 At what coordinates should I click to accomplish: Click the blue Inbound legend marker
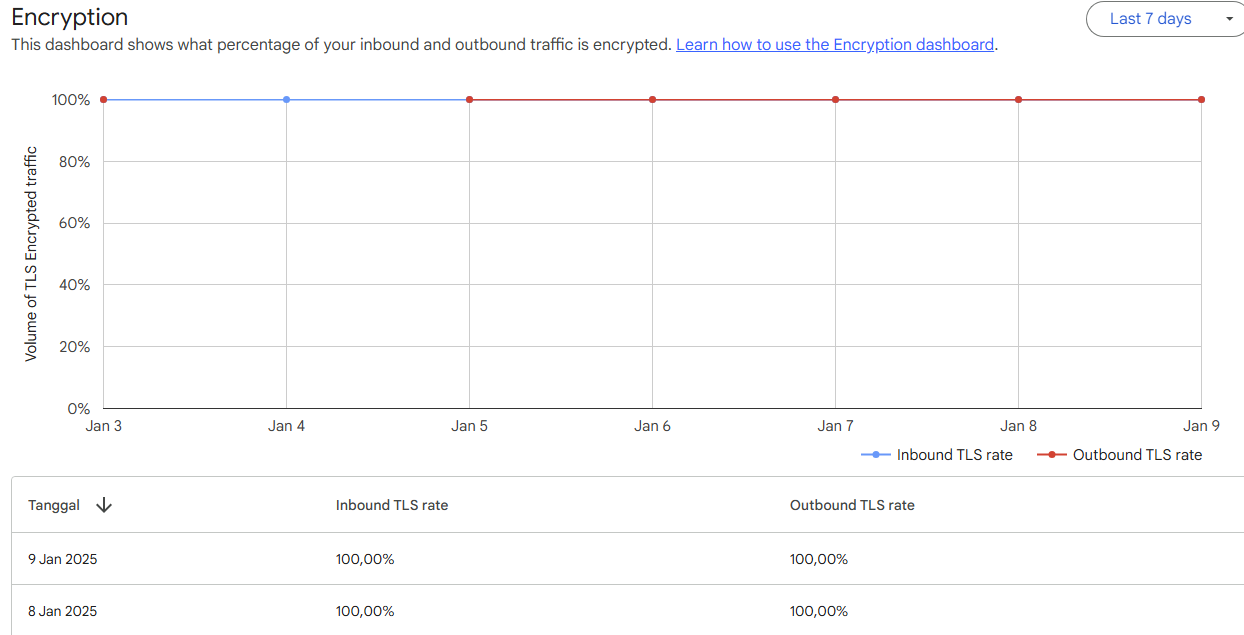coord(876,455)
